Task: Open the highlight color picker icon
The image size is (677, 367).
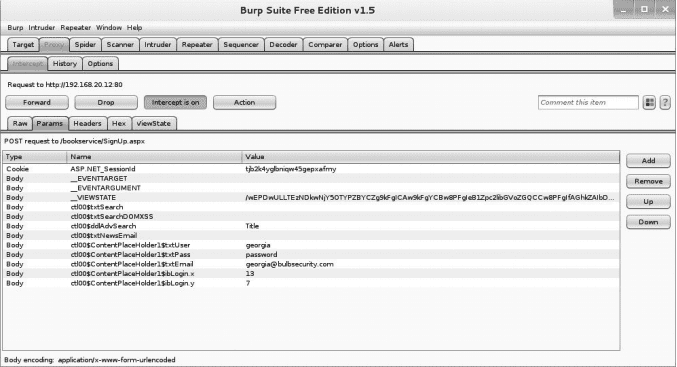Action: (x=649, y=102)
